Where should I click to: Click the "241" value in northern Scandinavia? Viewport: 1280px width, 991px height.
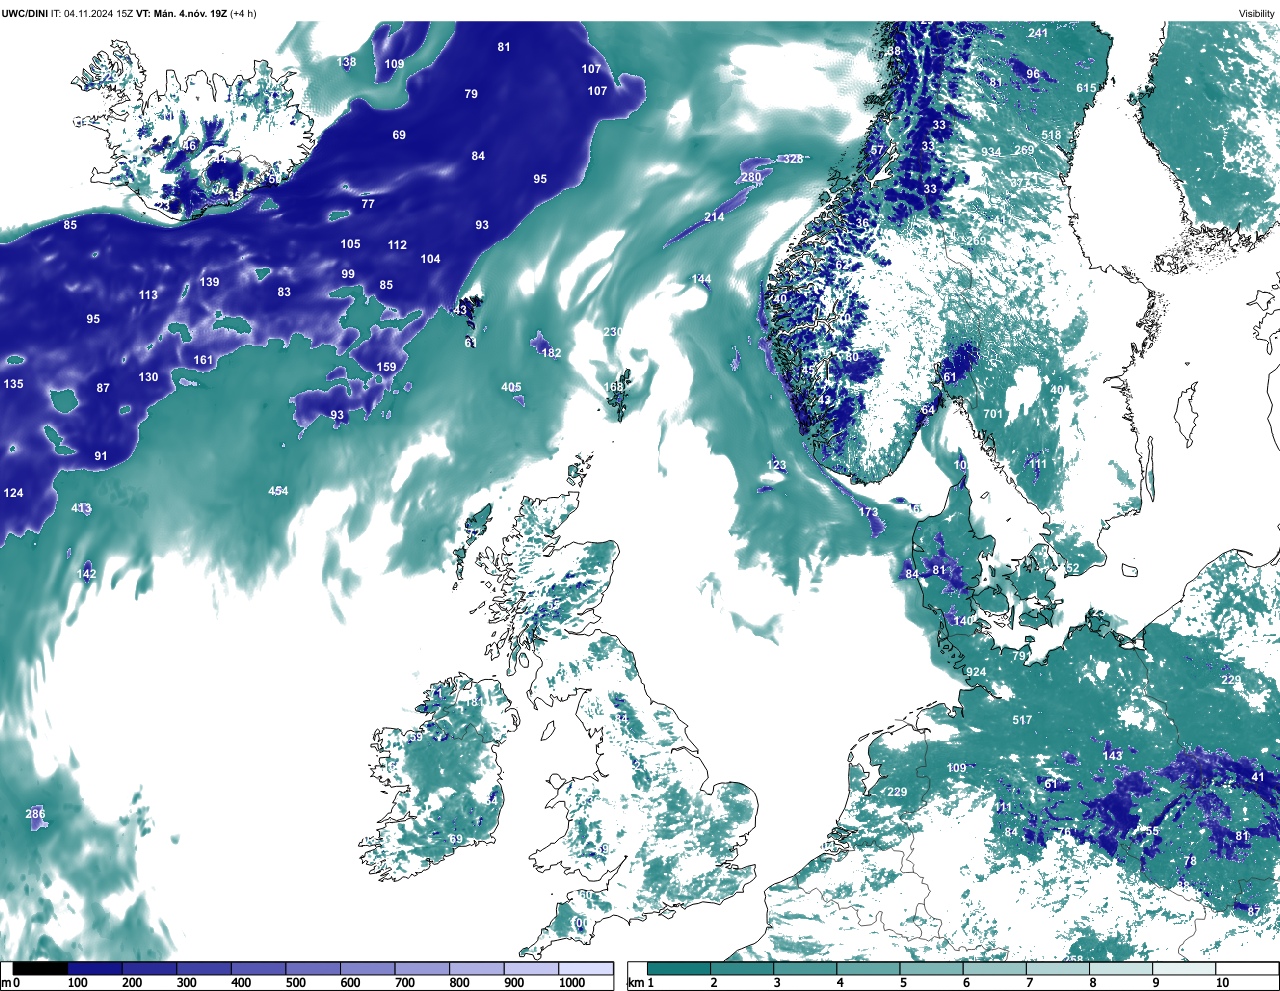click(1038, 33)
